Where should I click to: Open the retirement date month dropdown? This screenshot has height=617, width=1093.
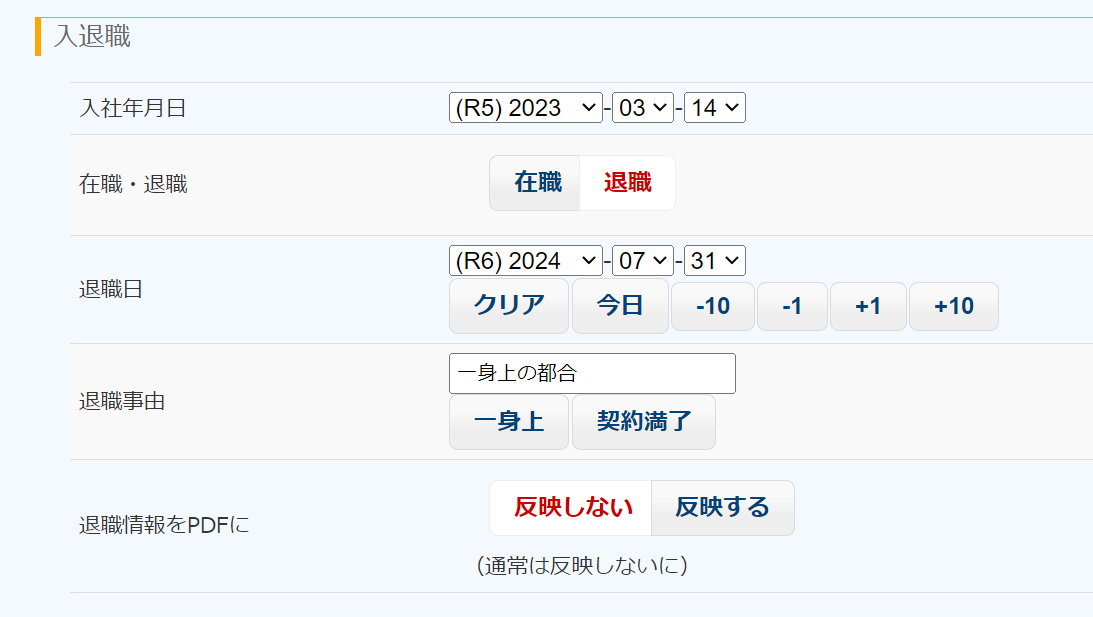642,261
